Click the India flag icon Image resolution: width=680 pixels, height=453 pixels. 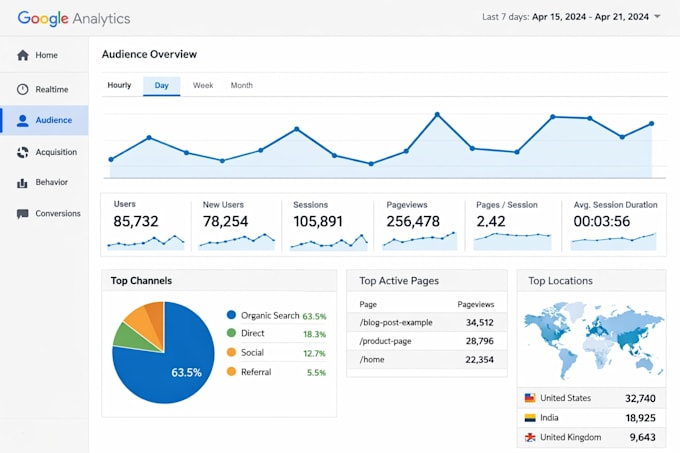(530, 417)
